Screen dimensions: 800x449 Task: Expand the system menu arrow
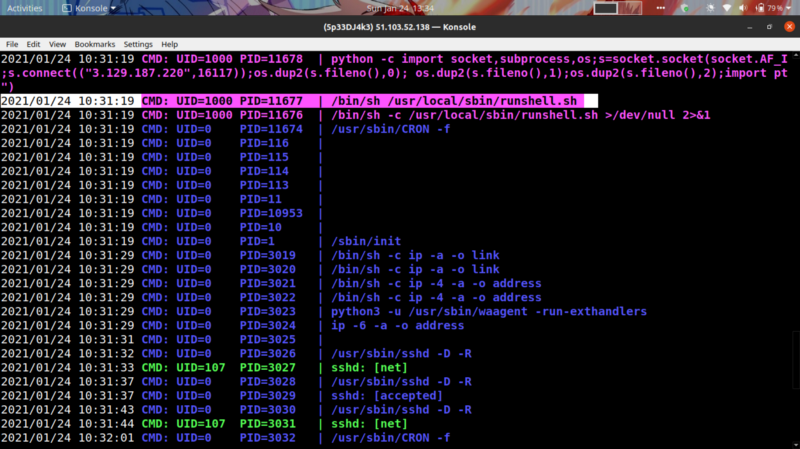pos(789,9)
